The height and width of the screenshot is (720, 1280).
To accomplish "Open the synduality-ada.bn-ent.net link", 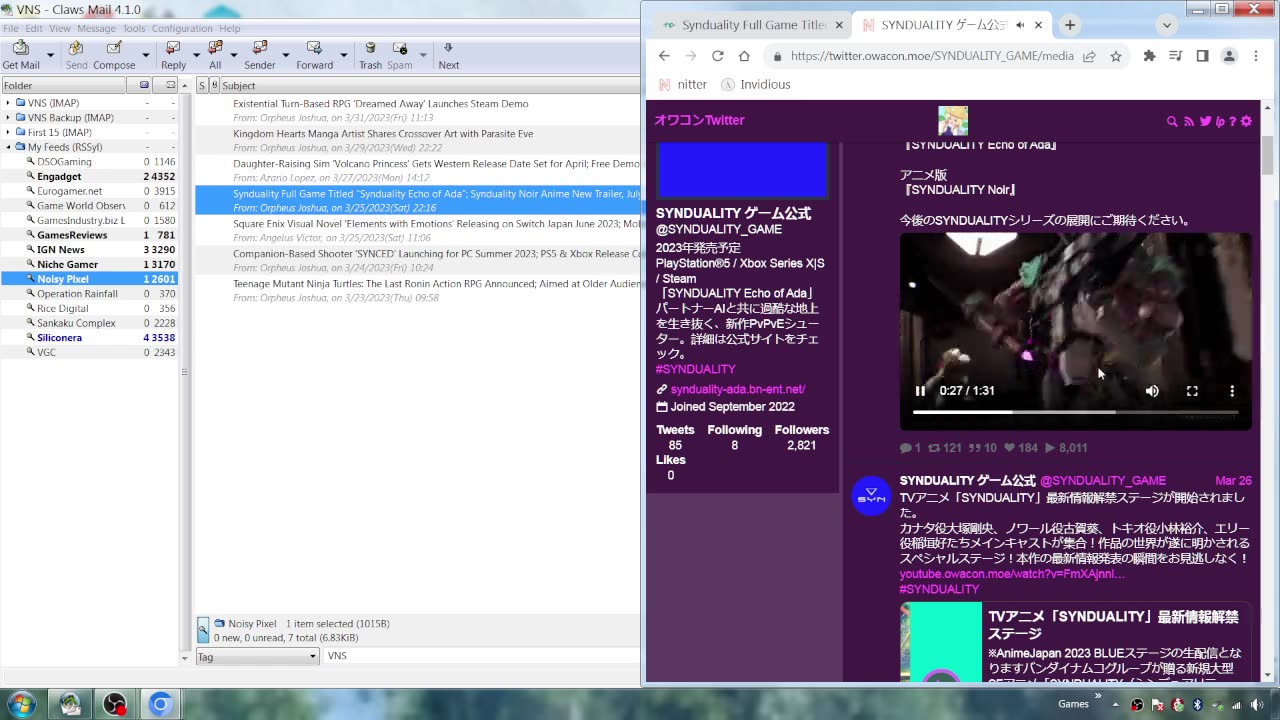I will click(x=737, y=389).
